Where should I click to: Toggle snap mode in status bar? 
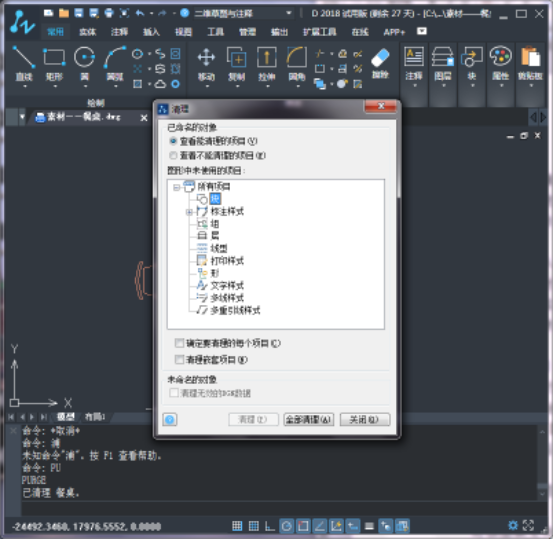click(x=237, y=526)
